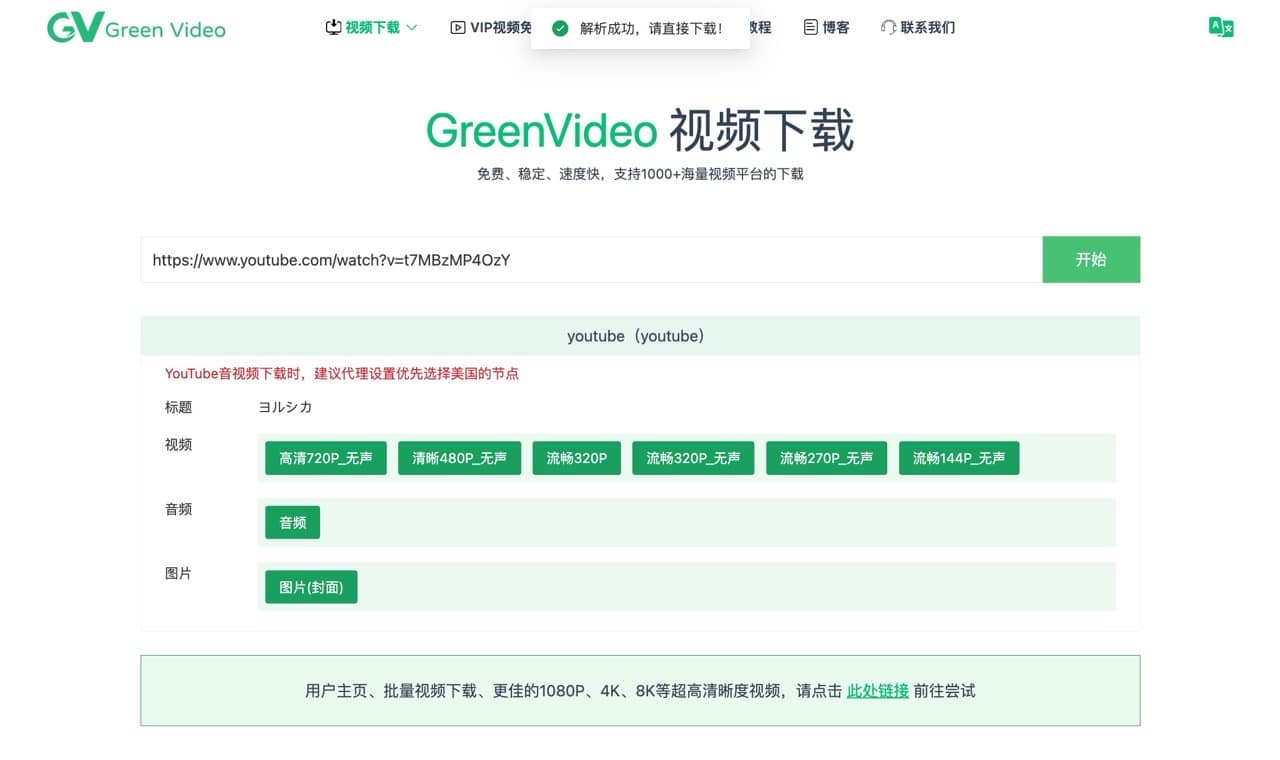The width and height of the screenshot is (1280, 760).
Task: Click the document icon beside 博客
Action: pos(811,28)
